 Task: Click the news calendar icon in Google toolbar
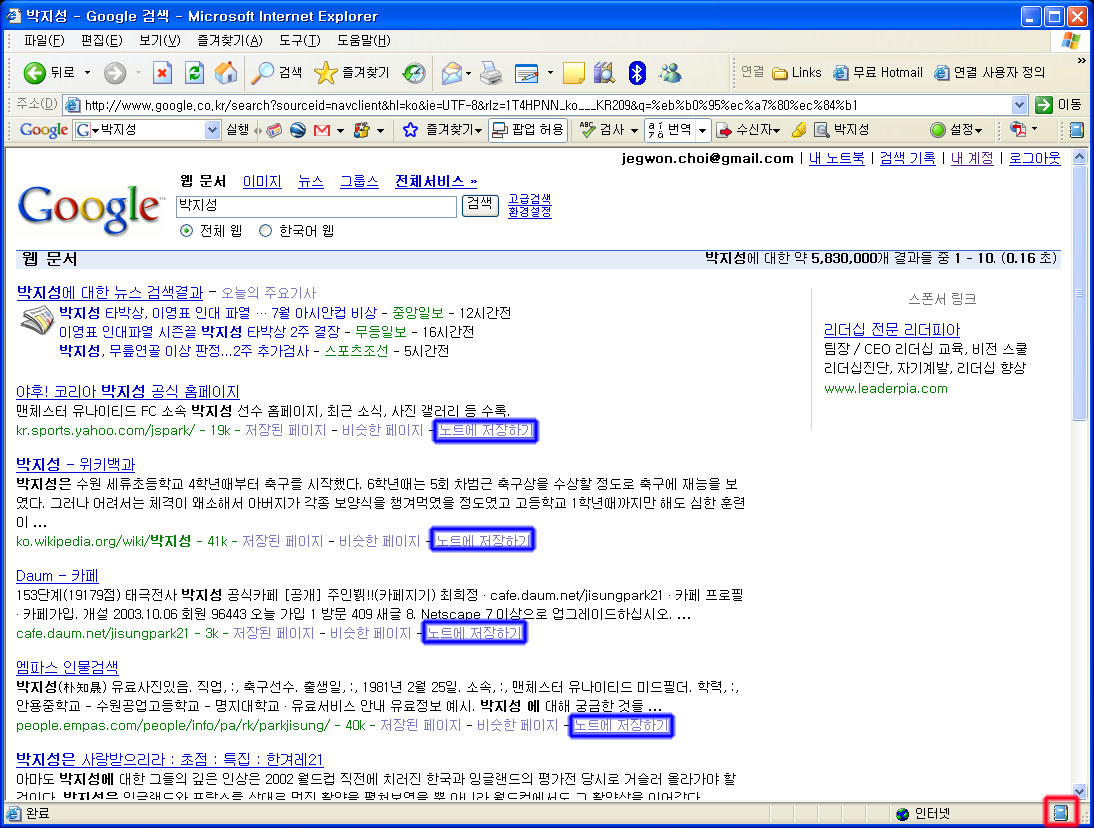point(274,130)
